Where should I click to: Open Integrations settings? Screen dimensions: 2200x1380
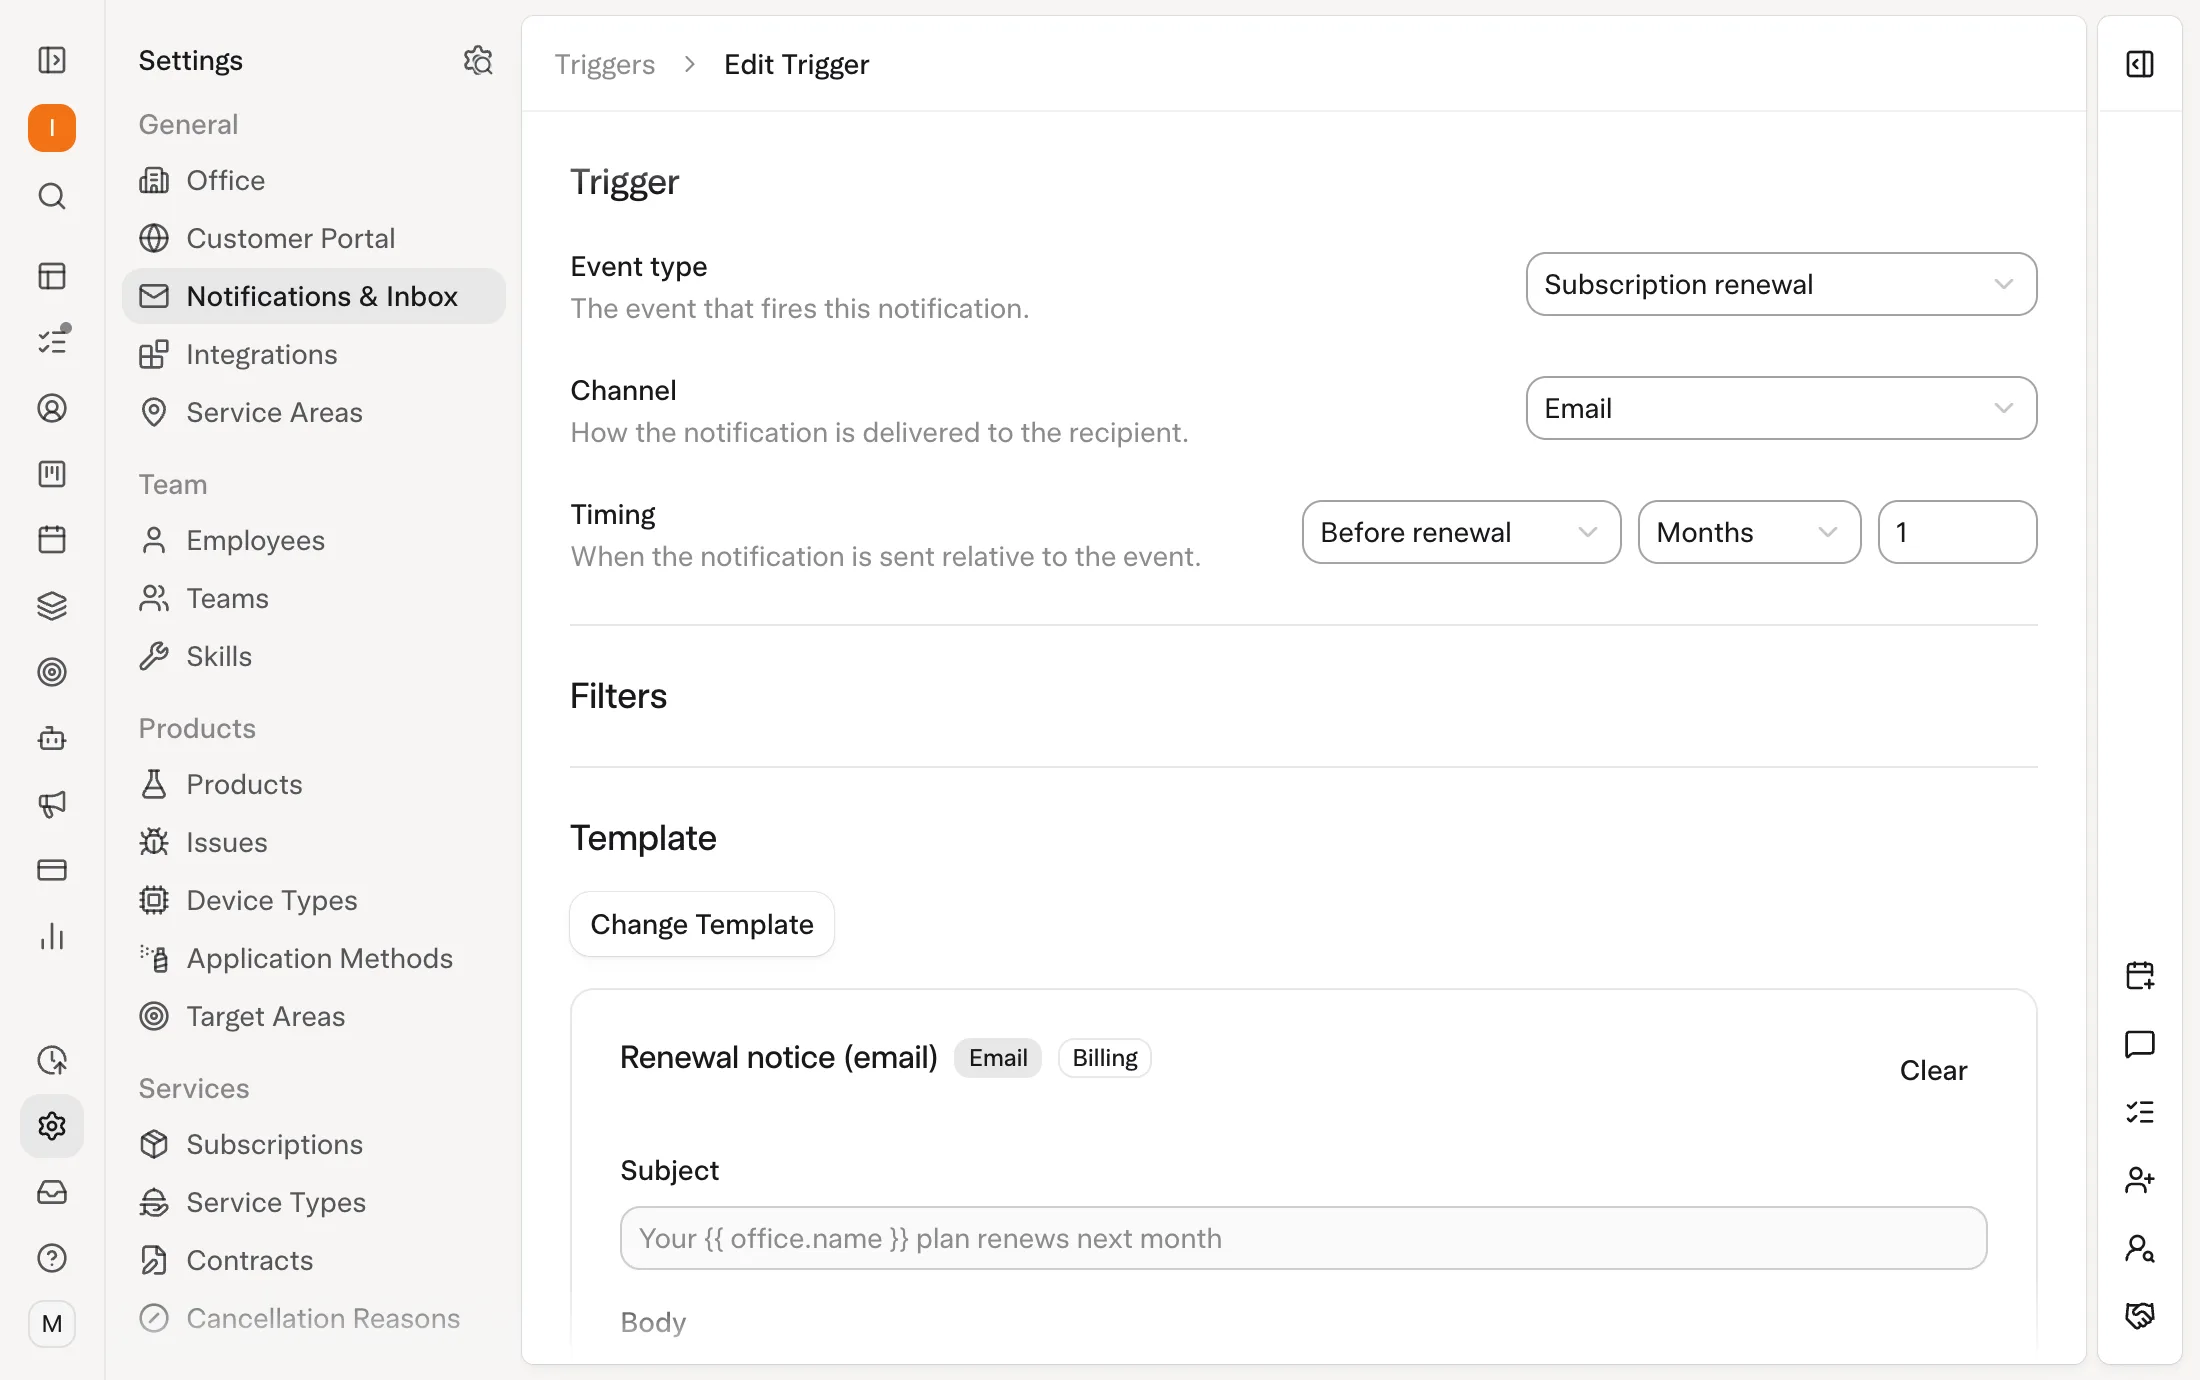[314, 354]
